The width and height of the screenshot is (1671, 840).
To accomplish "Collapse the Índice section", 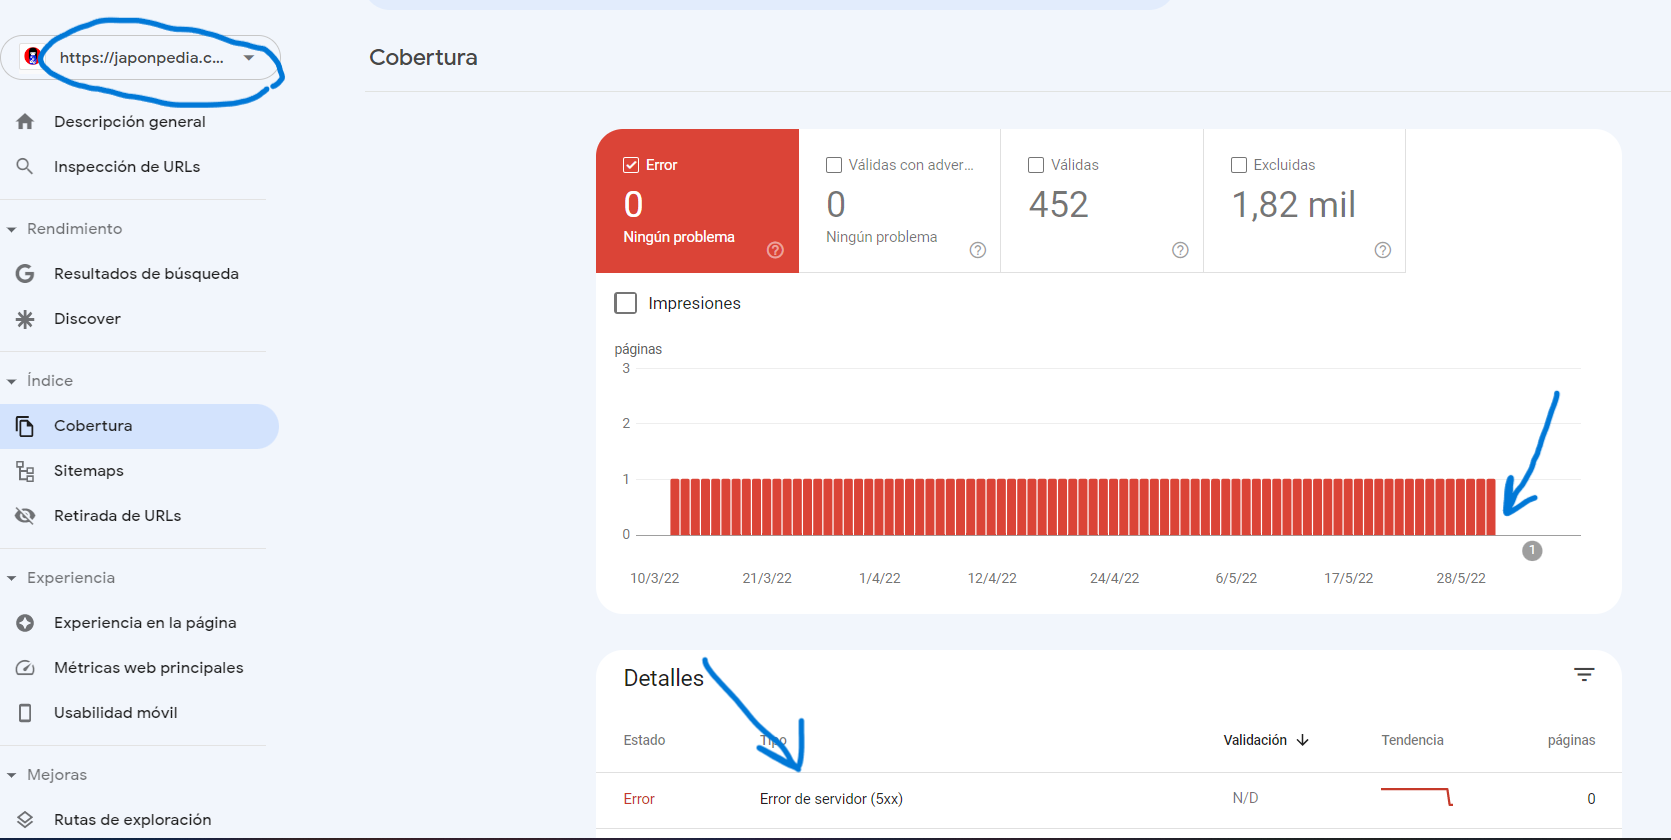I will (x=12, y=381).
